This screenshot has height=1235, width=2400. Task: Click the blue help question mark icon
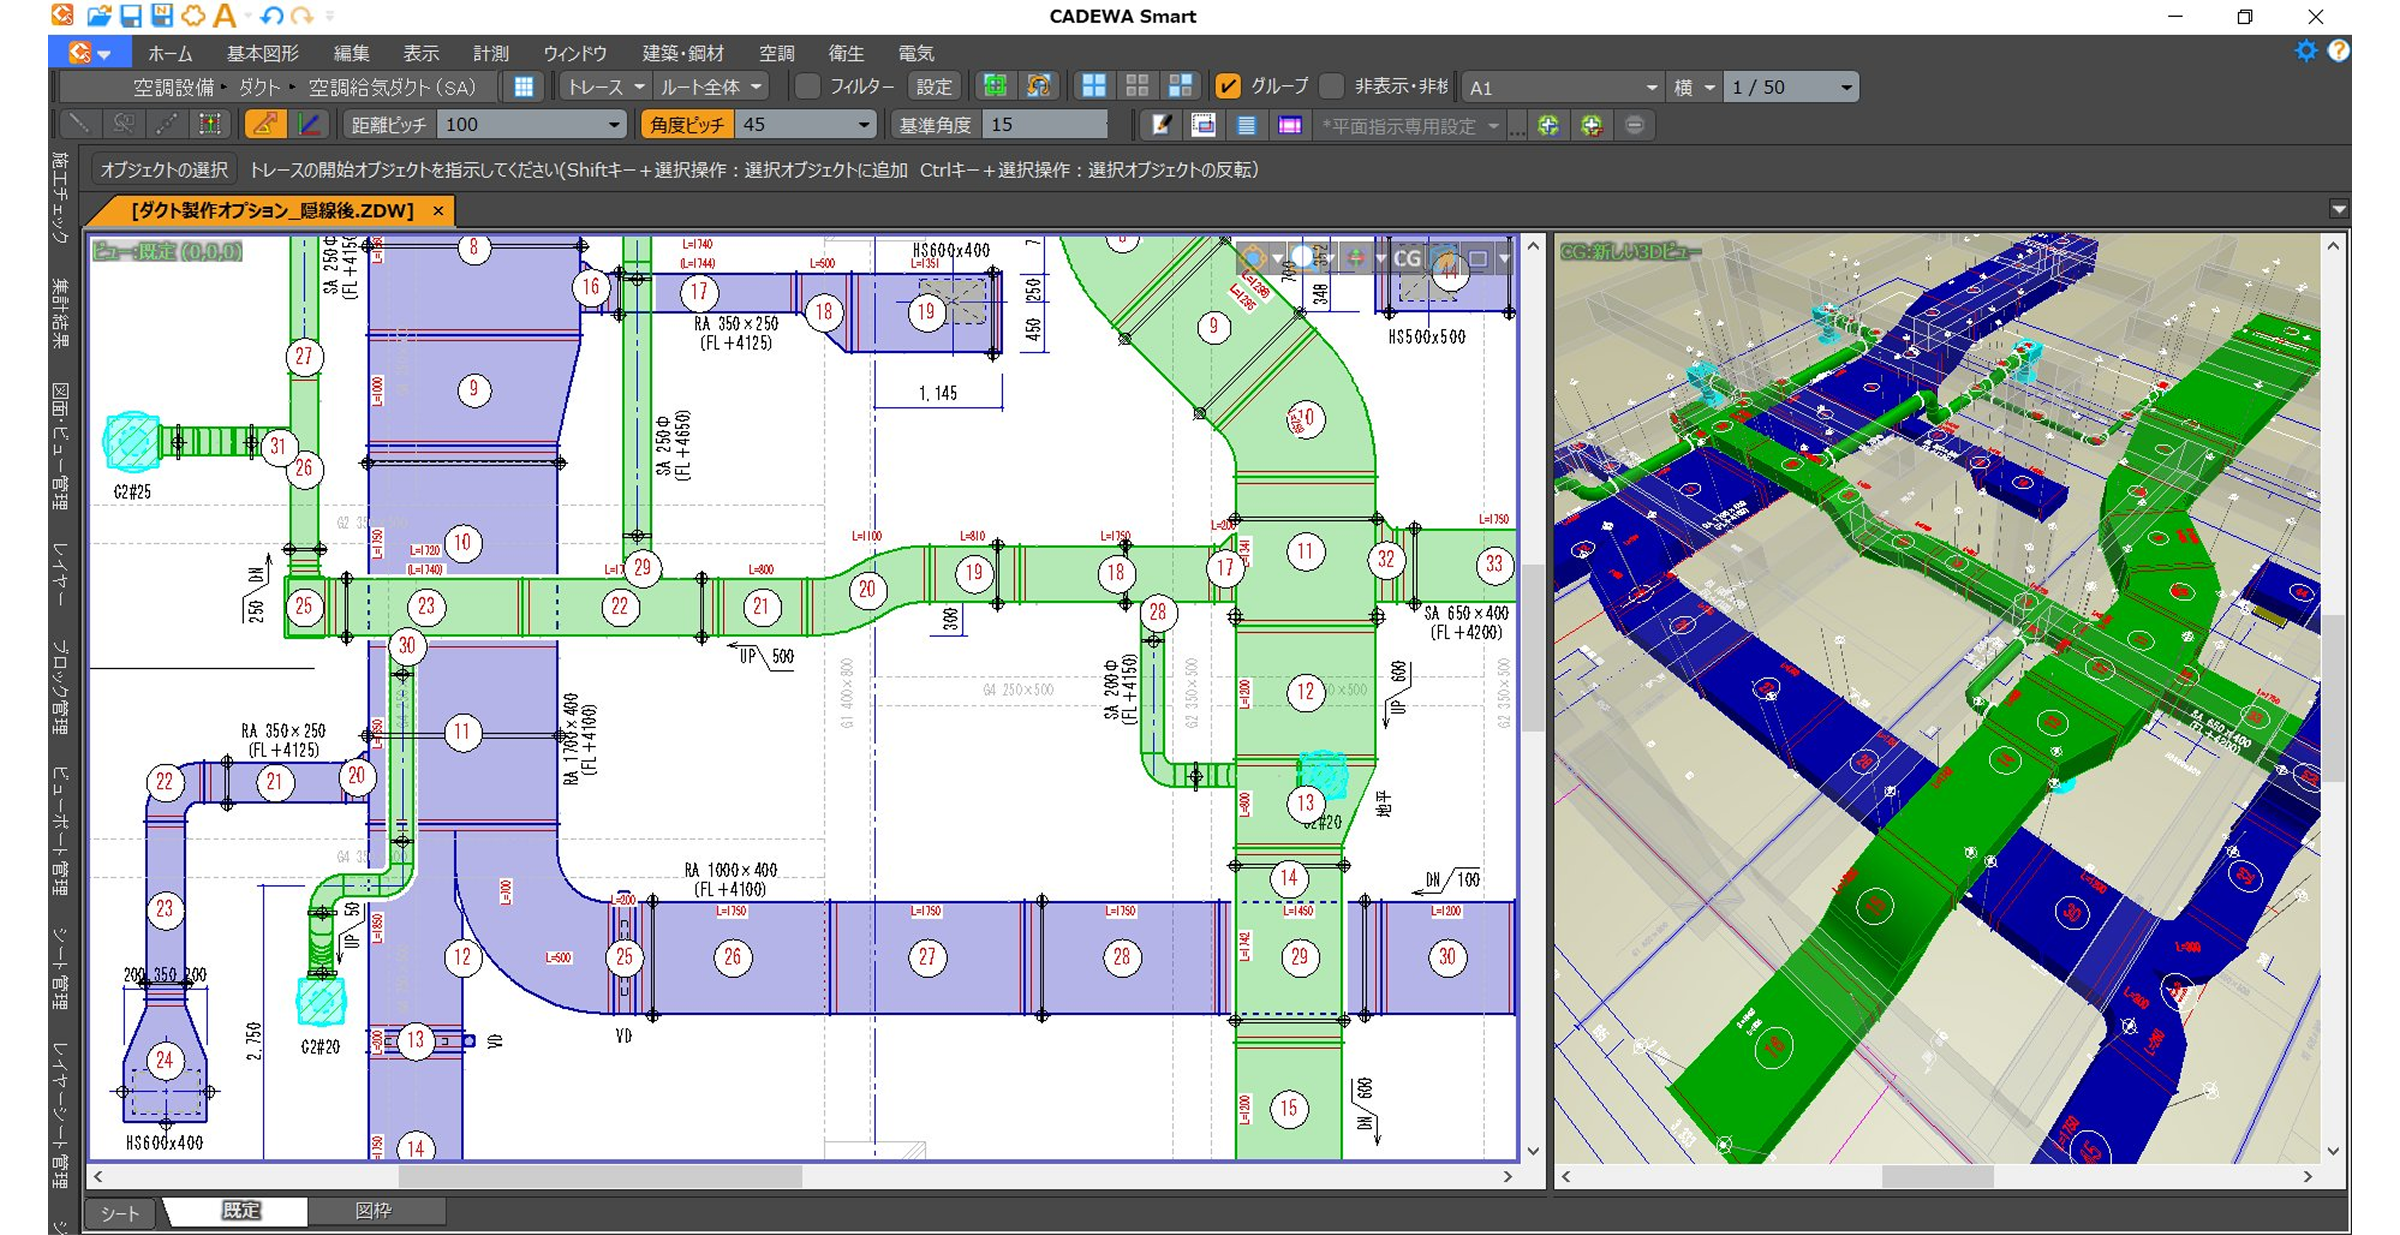click(2338, 51)
